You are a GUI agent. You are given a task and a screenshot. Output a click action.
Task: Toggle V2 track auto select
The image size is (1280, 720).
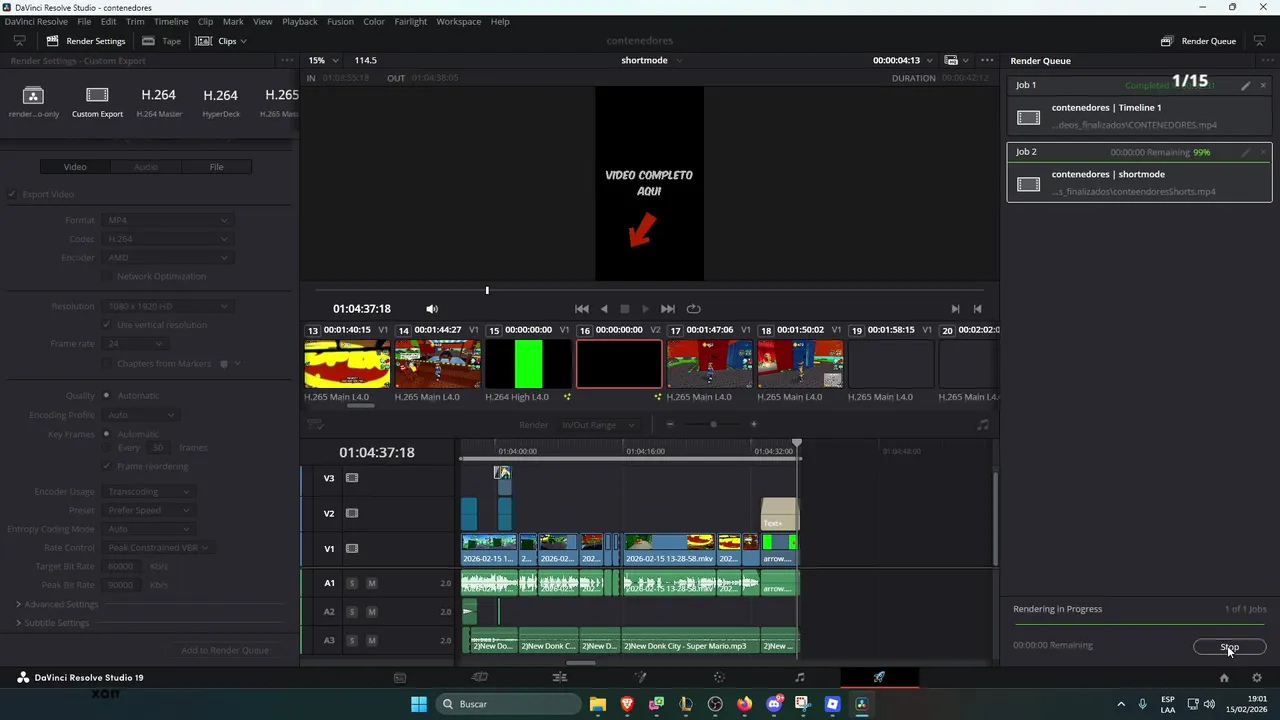pyautogui.click(x=352, y=513)
